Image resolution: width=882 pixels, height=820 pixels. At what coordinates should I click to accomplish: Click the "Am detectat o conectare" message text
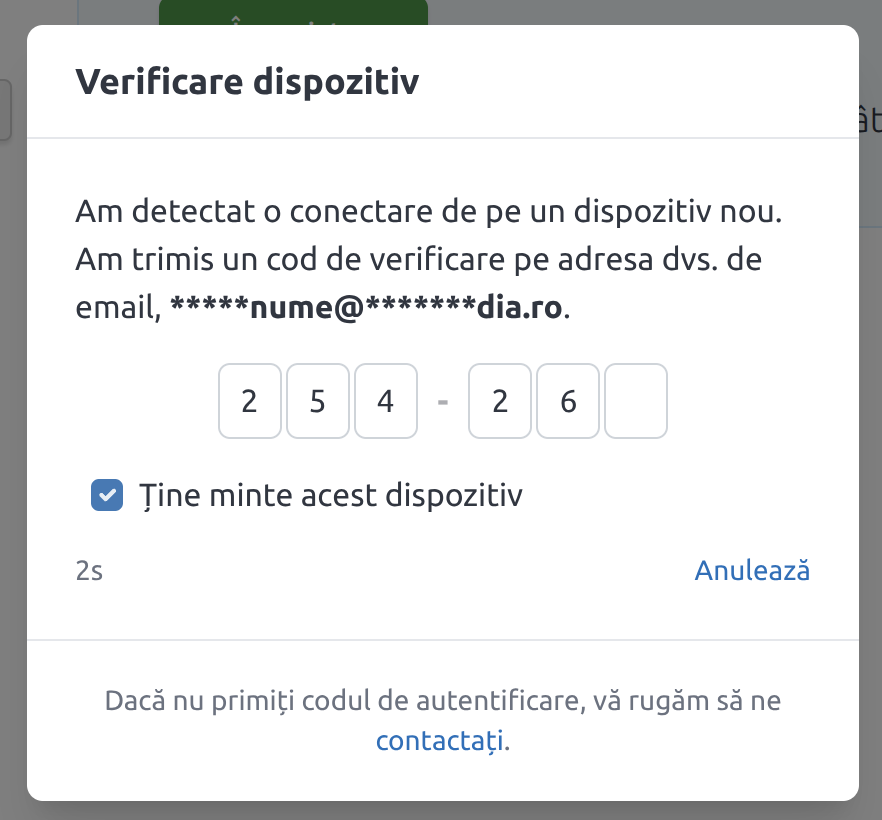pyautogui.click(x=427, y=214)
